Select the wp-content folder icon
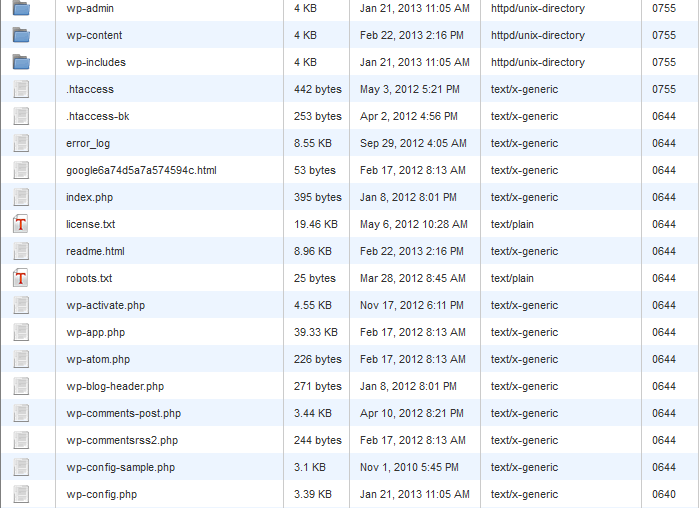 tap(21, 35)
